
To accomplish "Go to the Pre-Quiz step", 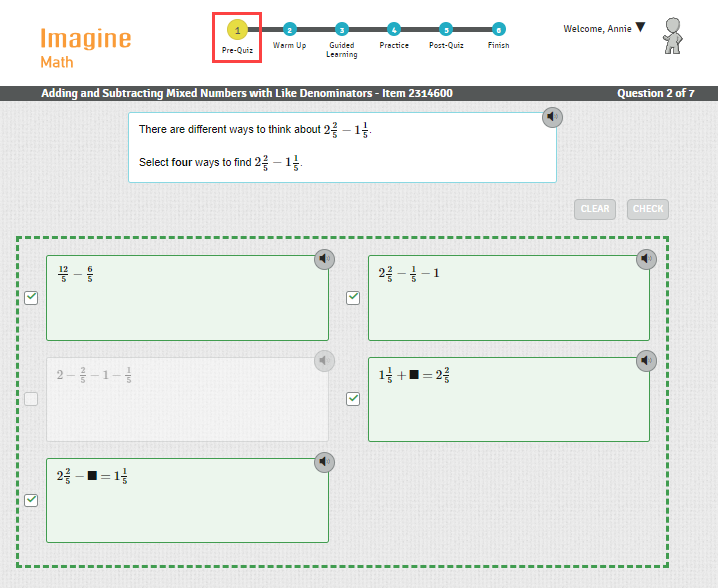I will tap(237, 30).
